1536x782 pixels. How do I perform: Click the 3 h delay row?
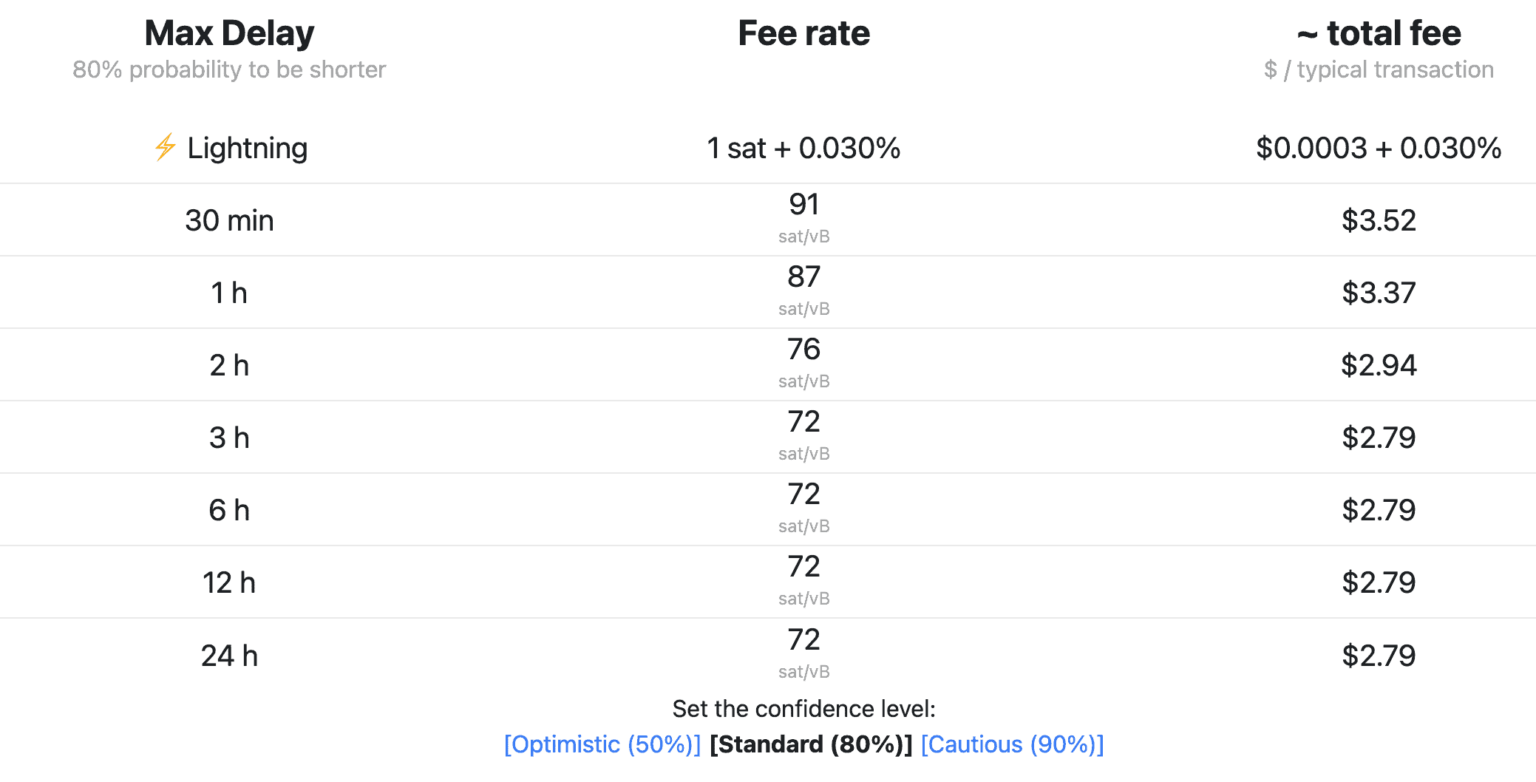tap(229, 438)
